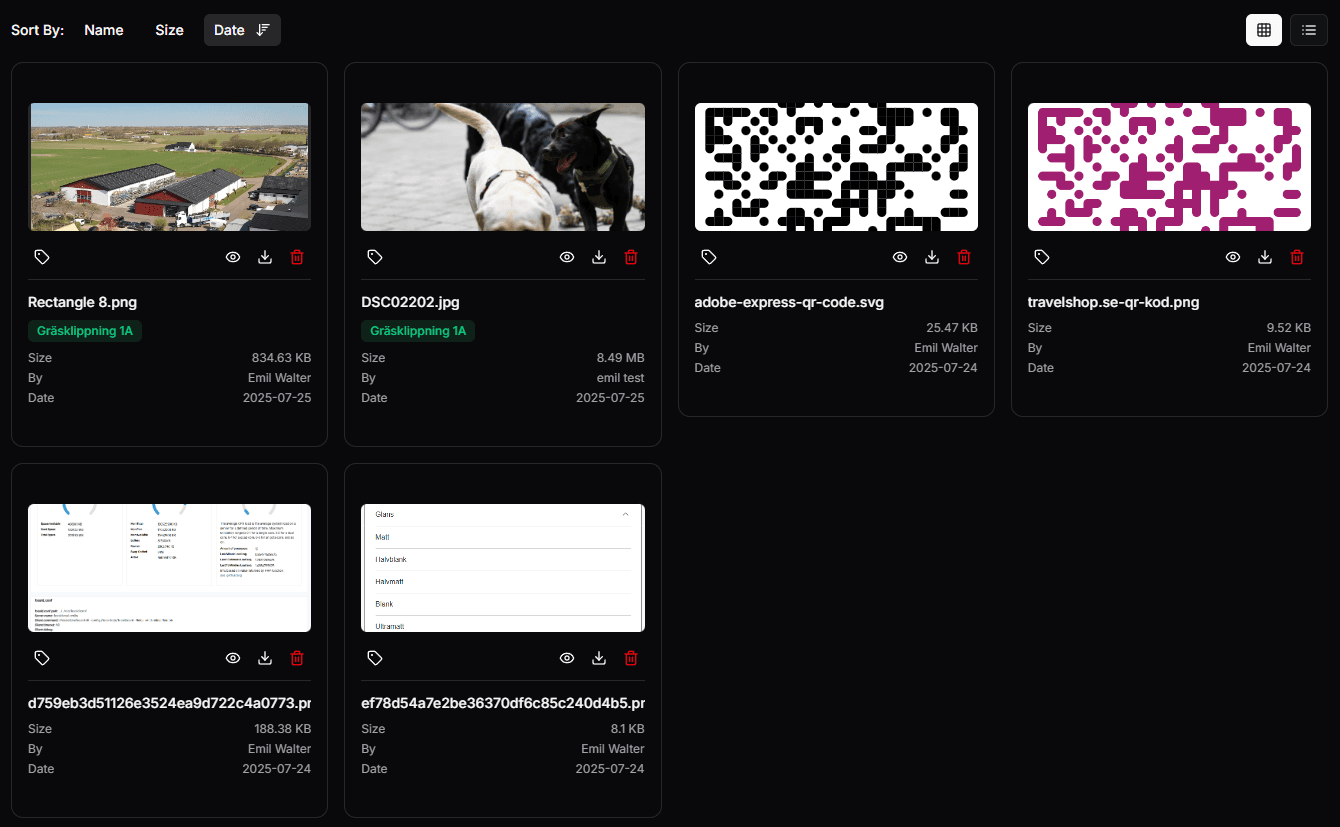Delete the d759eb3d51126e file
The image size is (1340, 827).
[x=297, y=658]
